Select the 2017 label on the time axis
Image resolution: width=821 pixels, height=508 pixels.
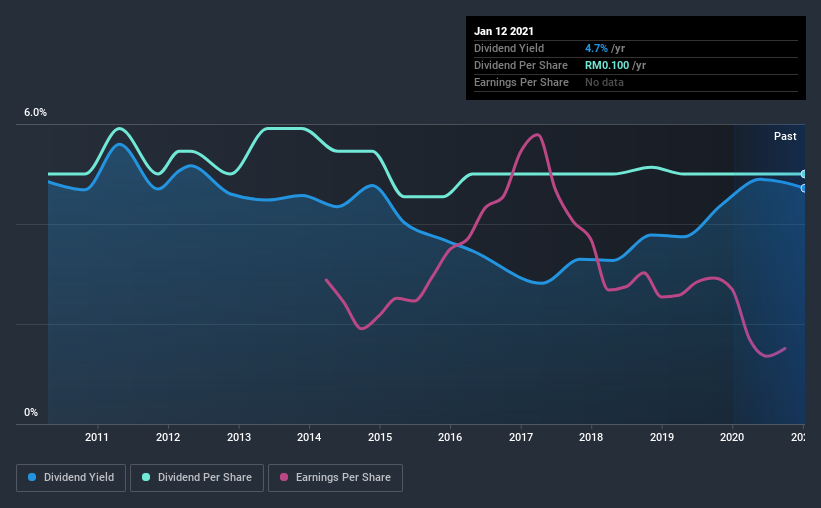coord(521,437)
